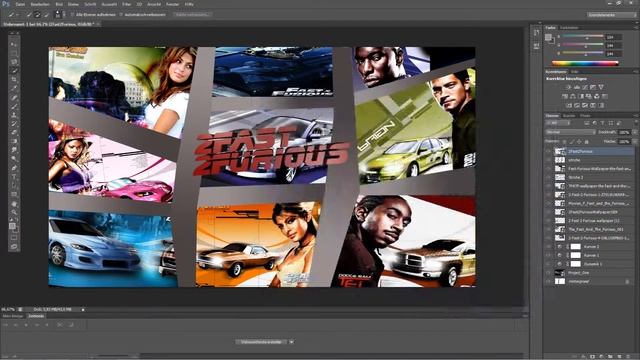640x360 pixels.
Task: Click create new layer icon in Layers panel
Action: [619, 356]
